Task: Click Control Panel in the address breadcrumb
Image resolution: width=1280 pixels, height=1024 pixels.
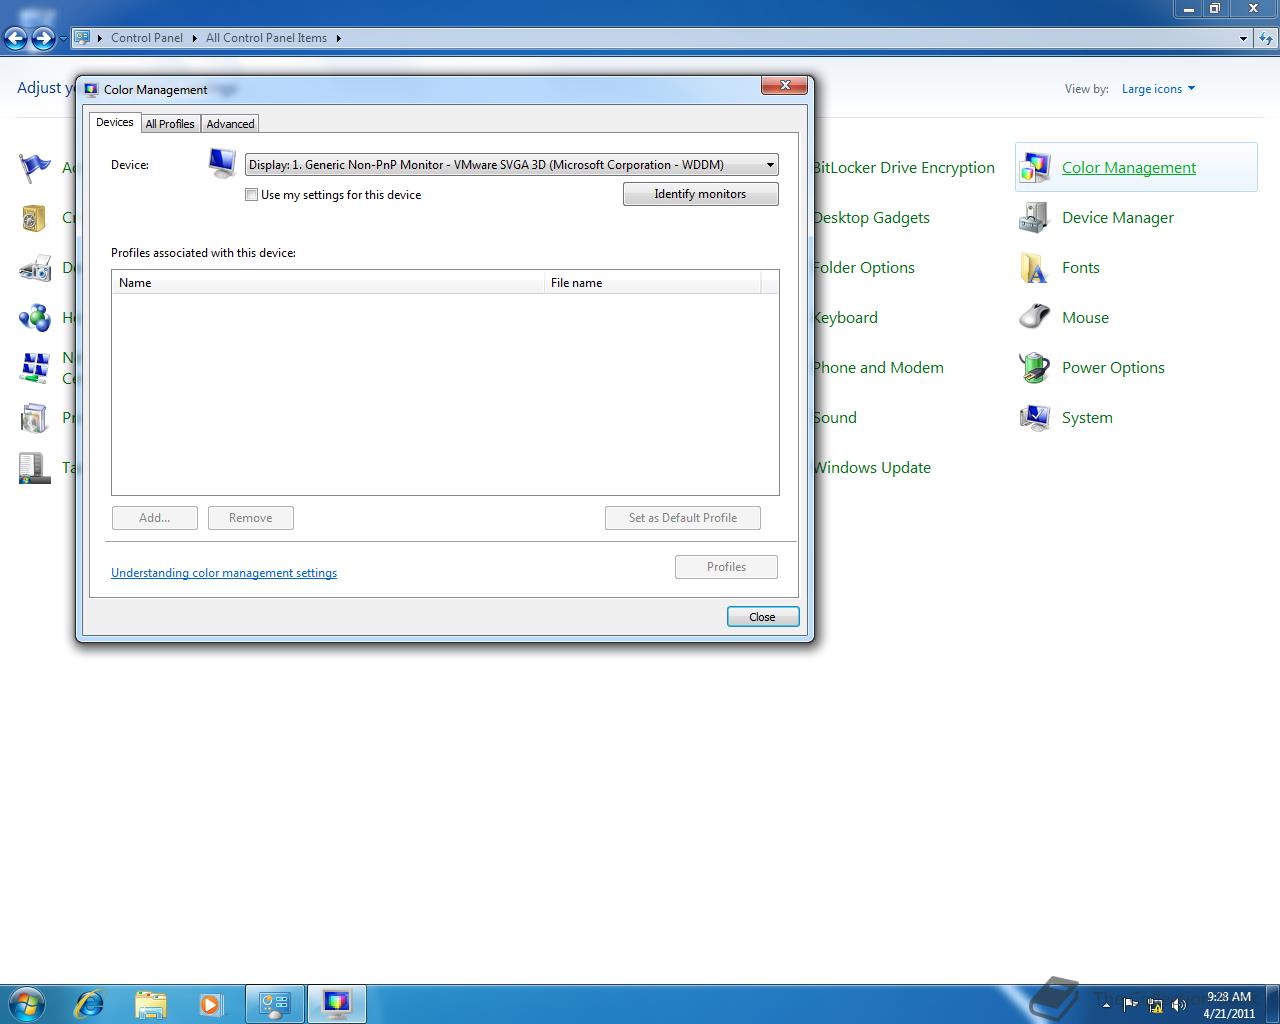Action: click(x=147, y=38)
